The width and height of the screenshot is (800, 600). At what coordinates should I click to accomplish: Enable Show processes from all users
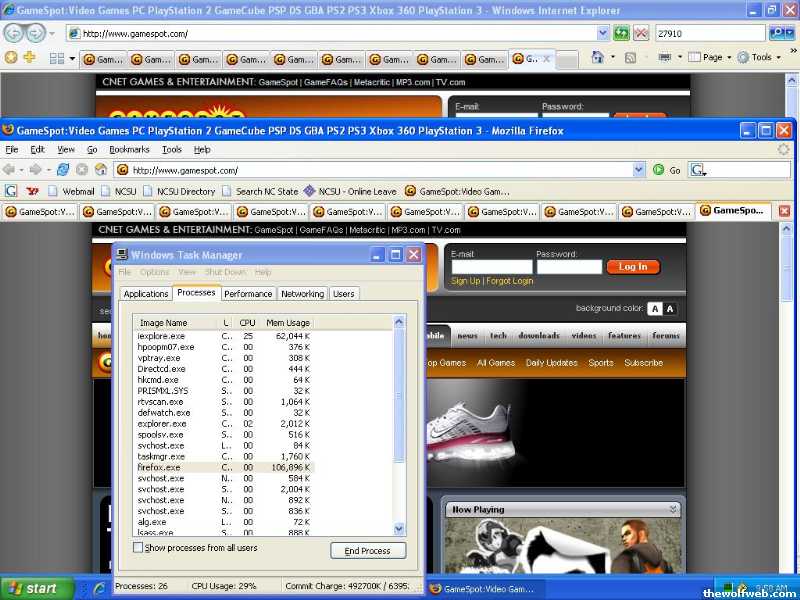coord(139,548)
